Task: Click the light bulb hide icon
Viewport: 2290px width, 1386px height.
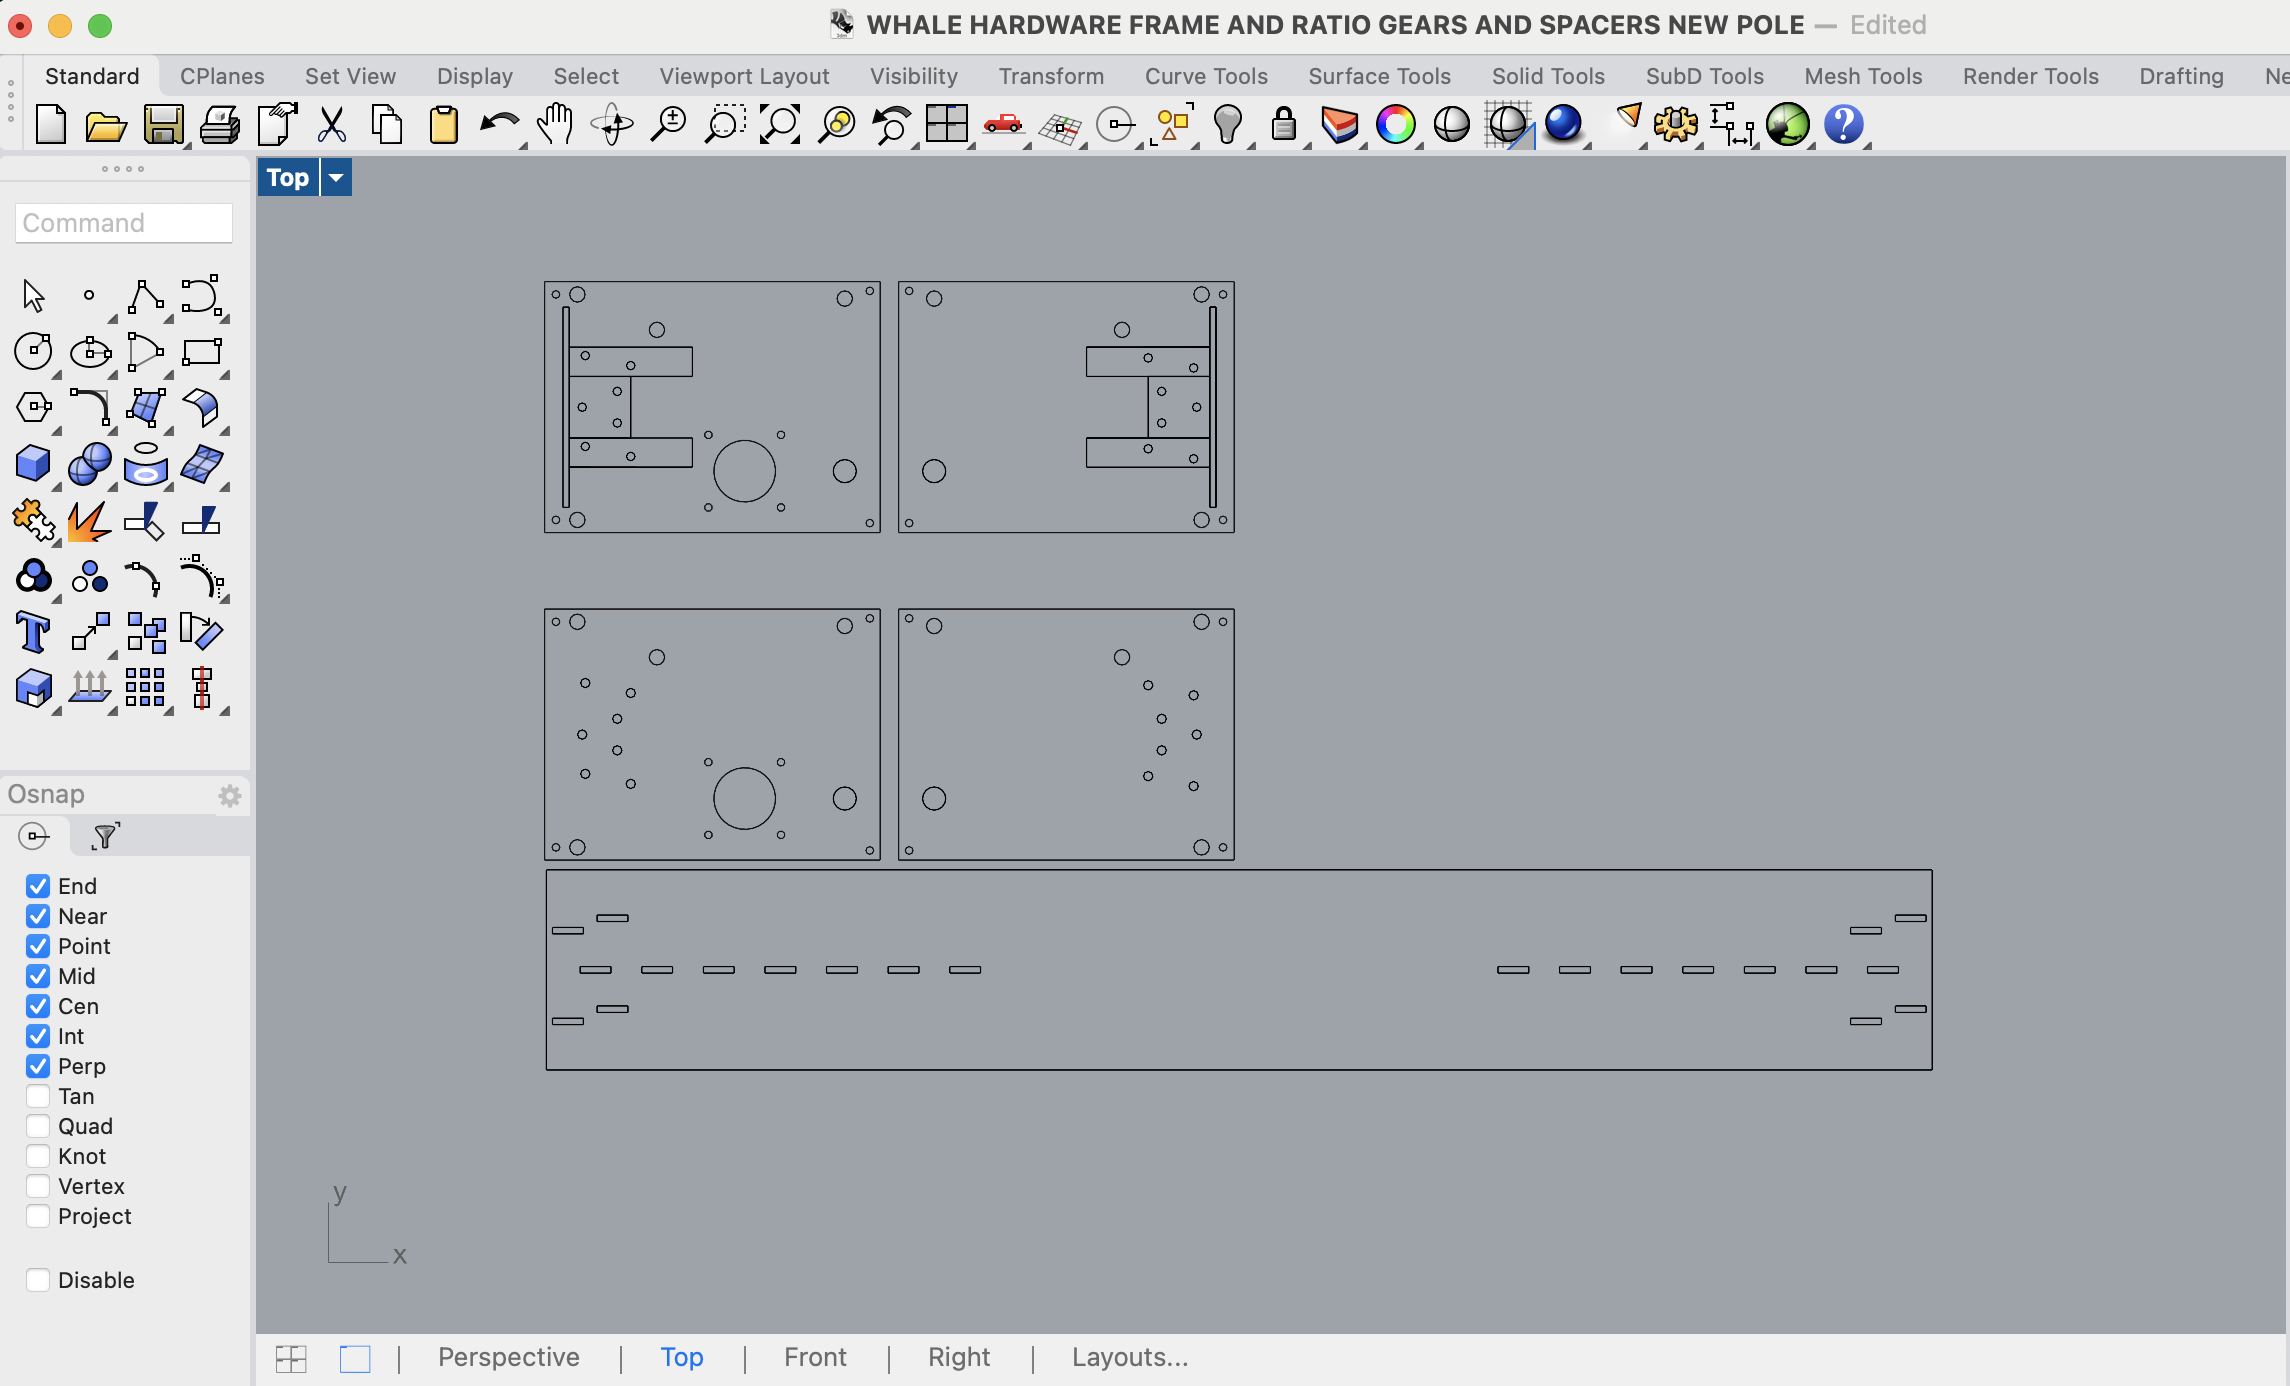Action: [1228, 125]
